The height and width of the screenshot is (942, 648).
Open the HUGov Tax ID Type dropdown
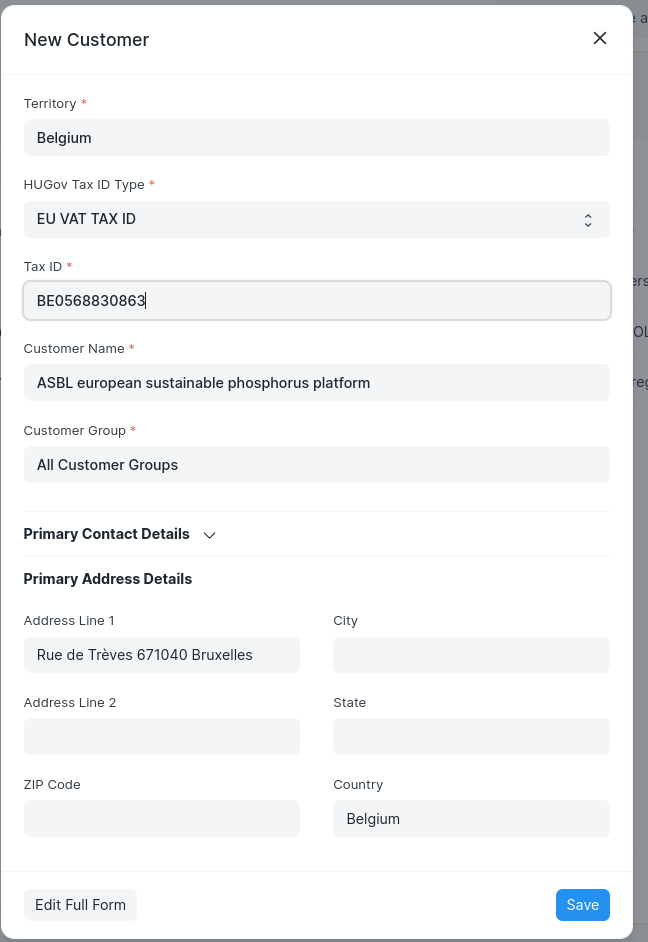coord(316,219)
